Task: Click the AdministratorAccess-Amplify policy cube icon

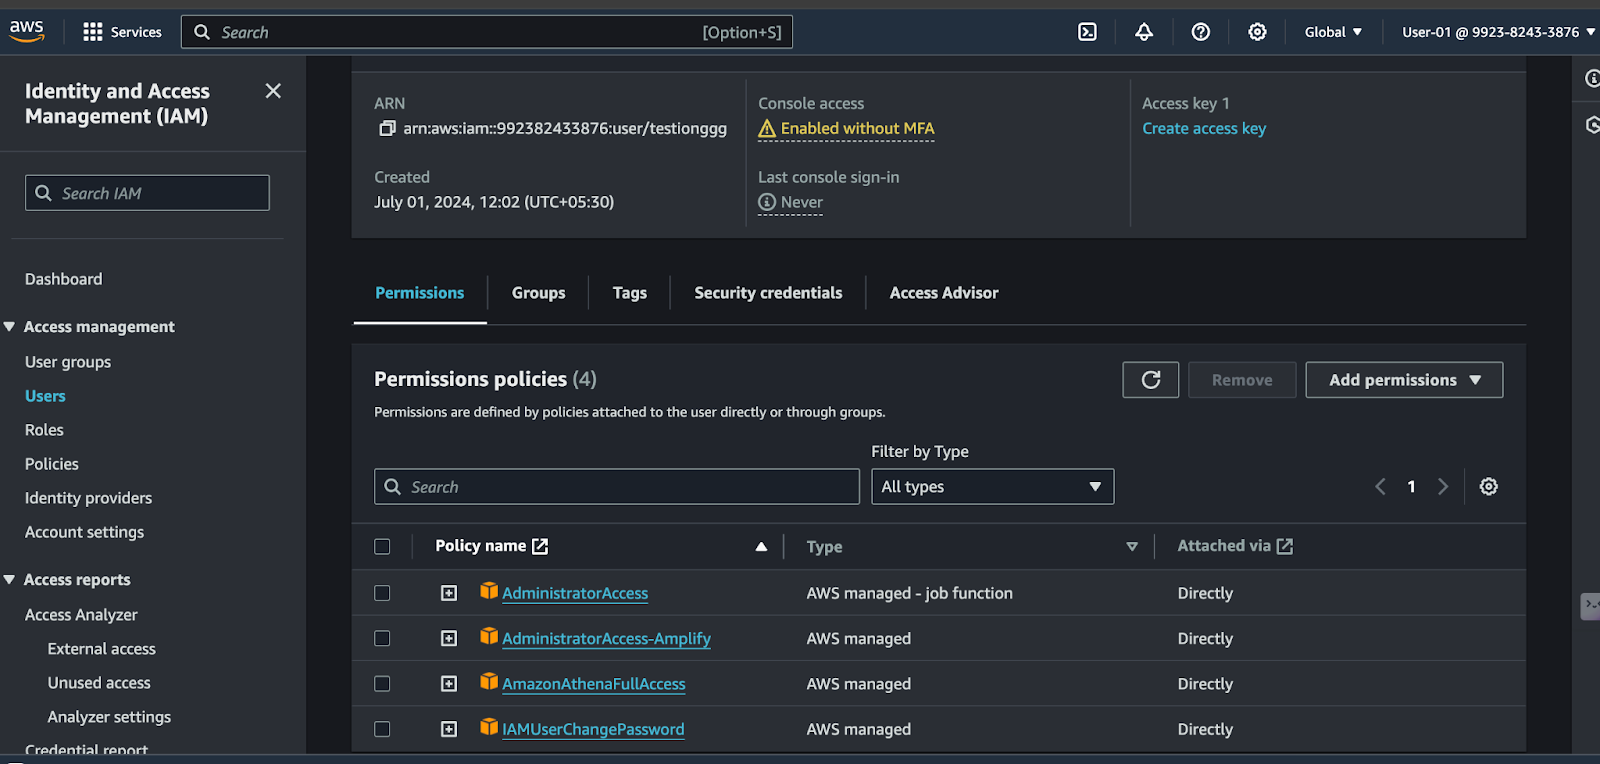Action: click(x=489, y=636)
